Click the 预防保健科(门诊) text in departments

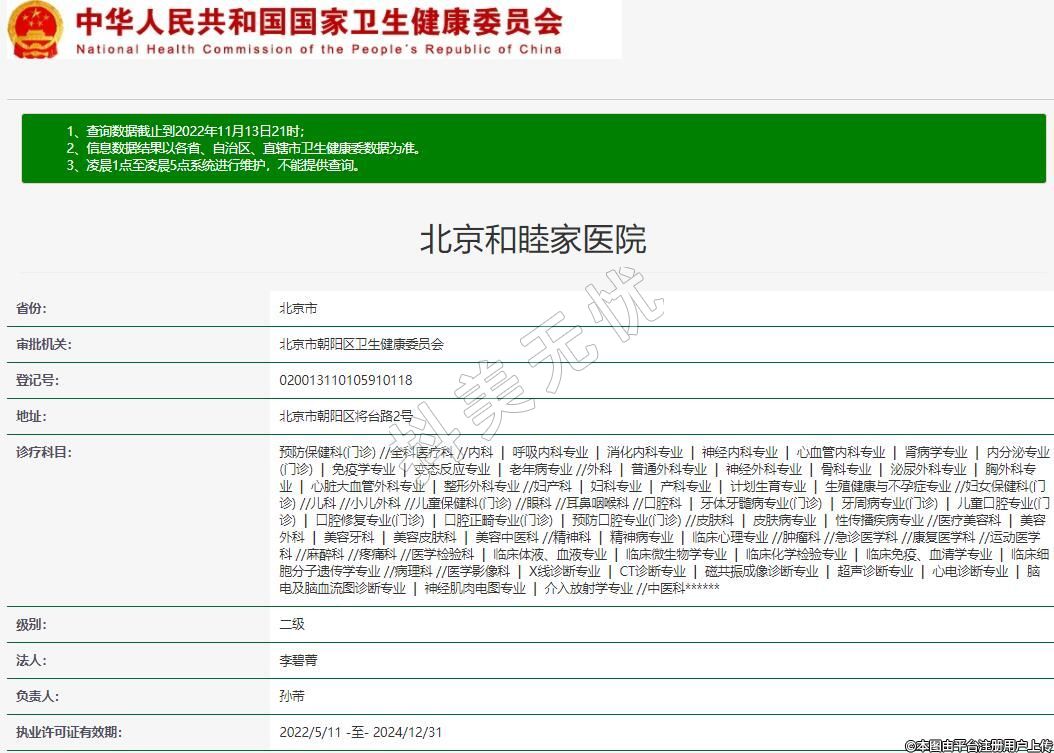coord(327,453)
